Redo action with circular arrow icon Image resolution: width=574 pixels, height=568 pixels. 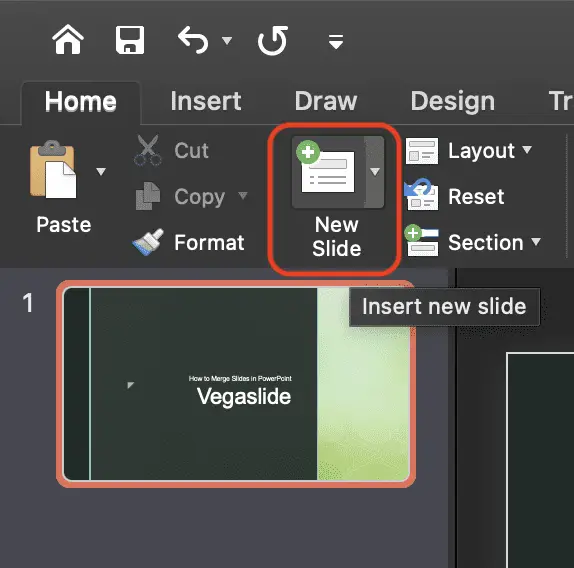pyautogui.click(x=273, y=40)
